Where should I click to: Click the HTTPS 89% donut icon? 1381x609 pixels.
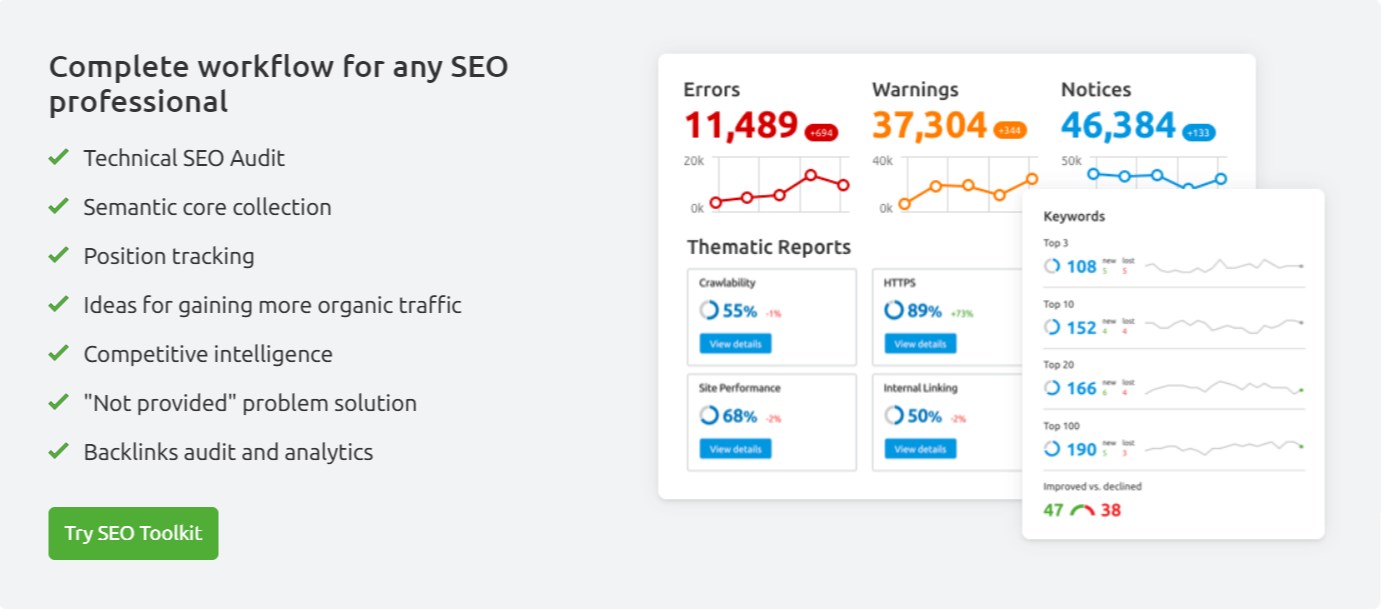[x=894, y=311]
